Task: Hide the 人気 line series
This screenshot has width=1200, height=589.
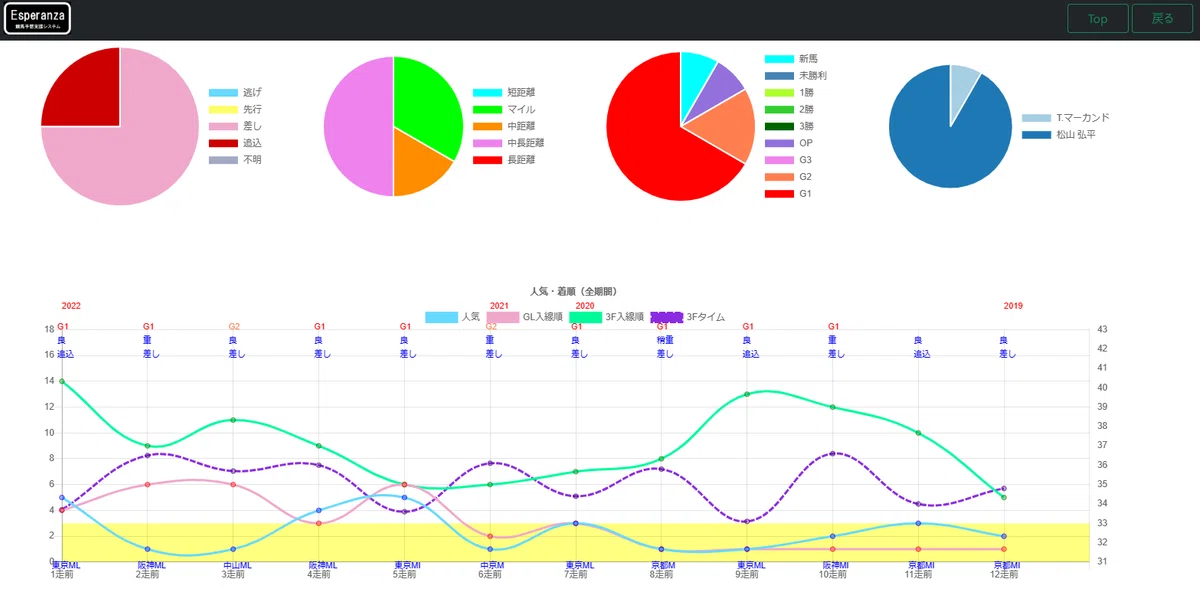Action: pos(453,317)
